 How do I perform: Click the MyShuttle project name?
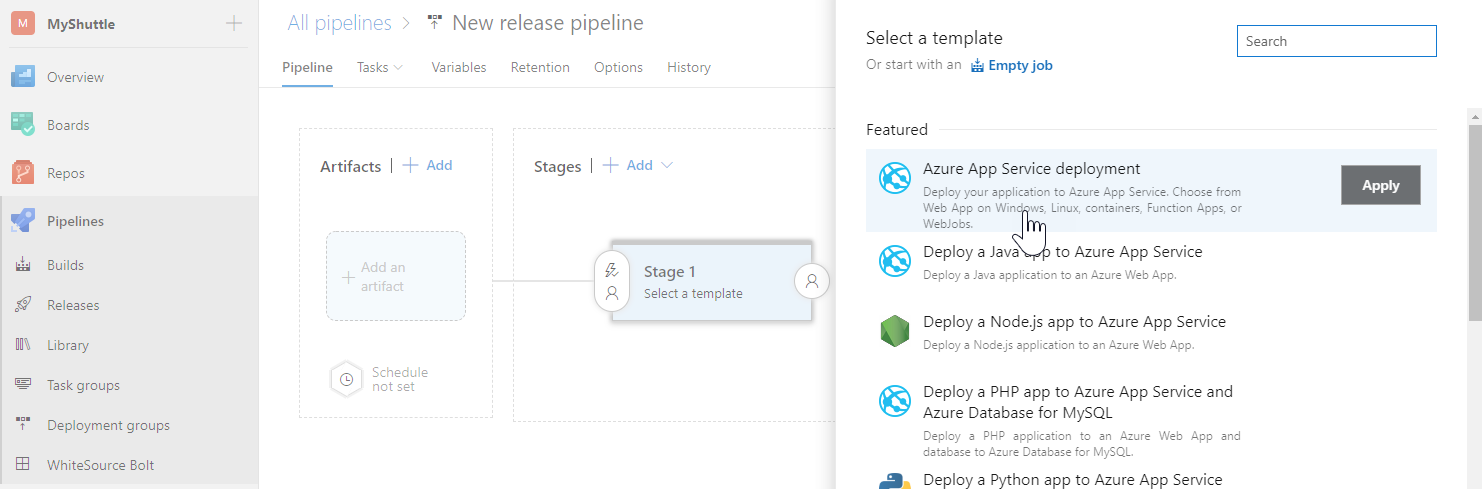point(81,24)
